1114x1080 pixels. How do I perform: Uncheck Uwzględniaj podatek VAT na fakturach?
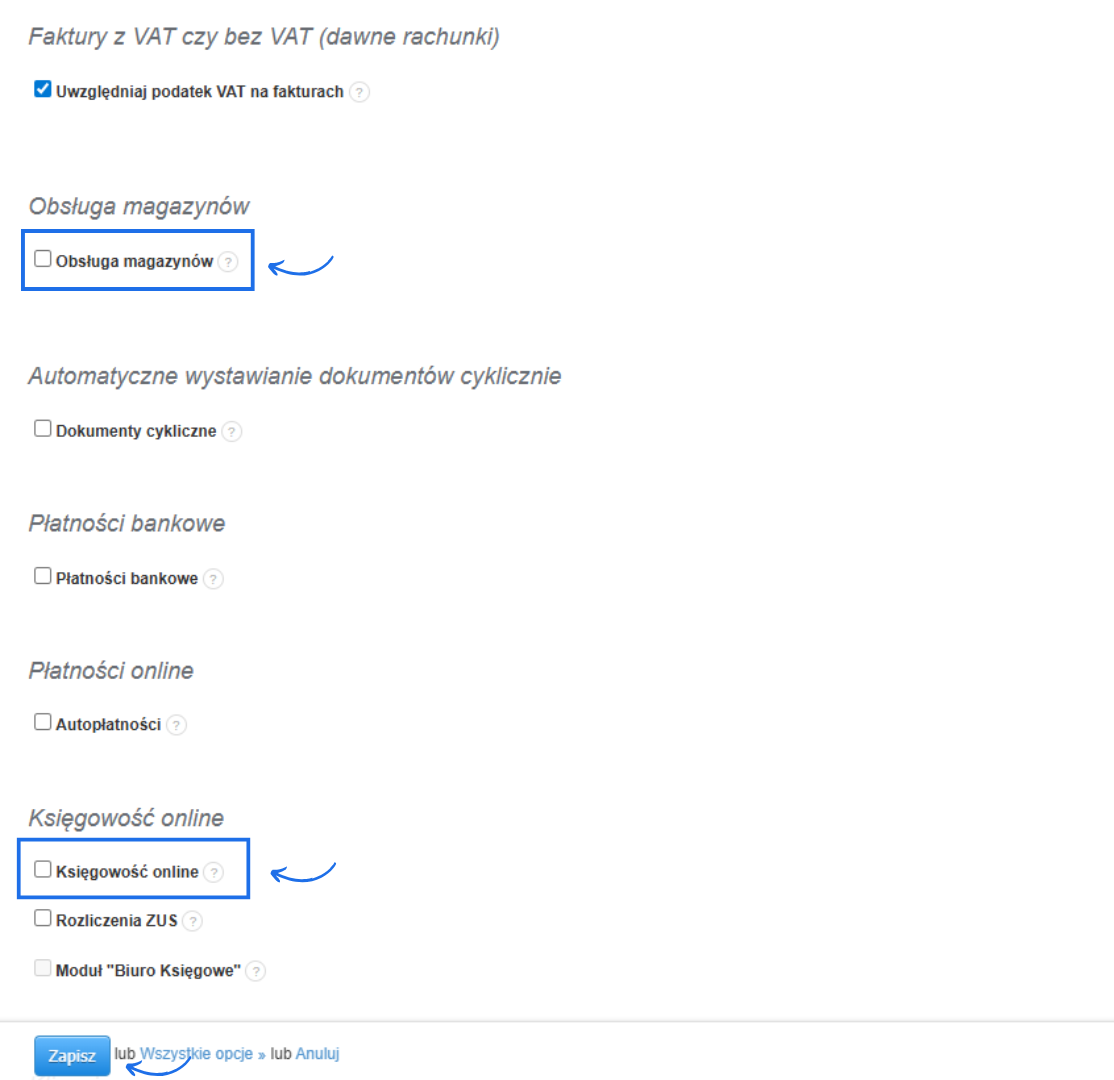(42, 88)
